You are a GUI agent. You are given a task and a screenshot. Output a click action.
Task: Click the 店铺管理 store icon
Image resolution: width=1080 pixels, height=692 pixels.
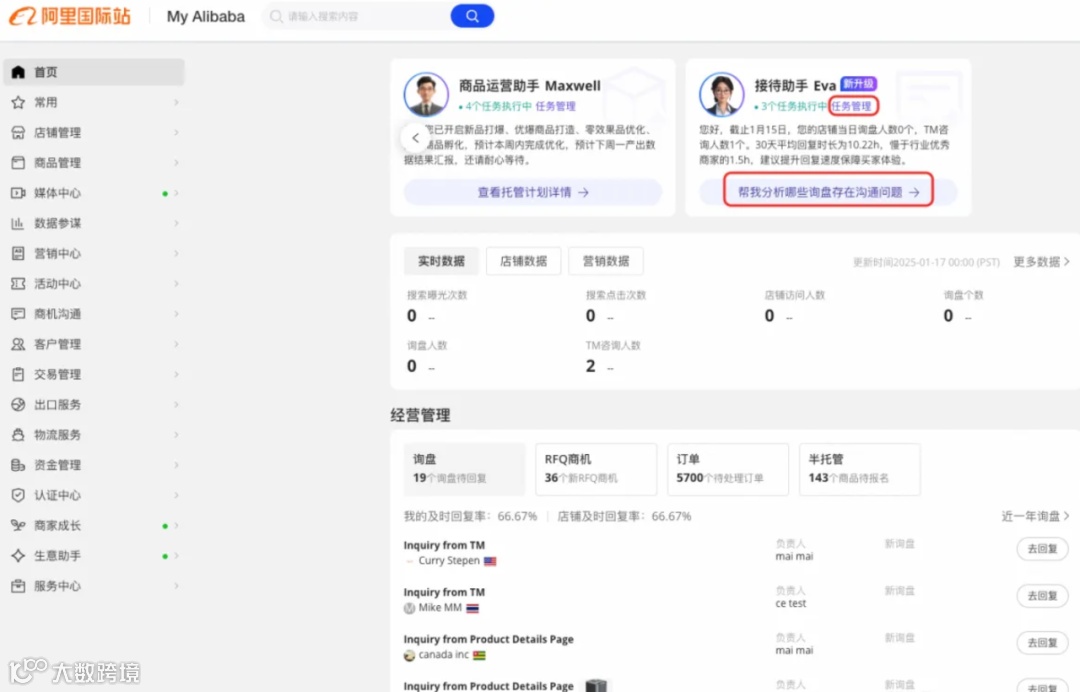pyautogui.click(x=19, y=132)
